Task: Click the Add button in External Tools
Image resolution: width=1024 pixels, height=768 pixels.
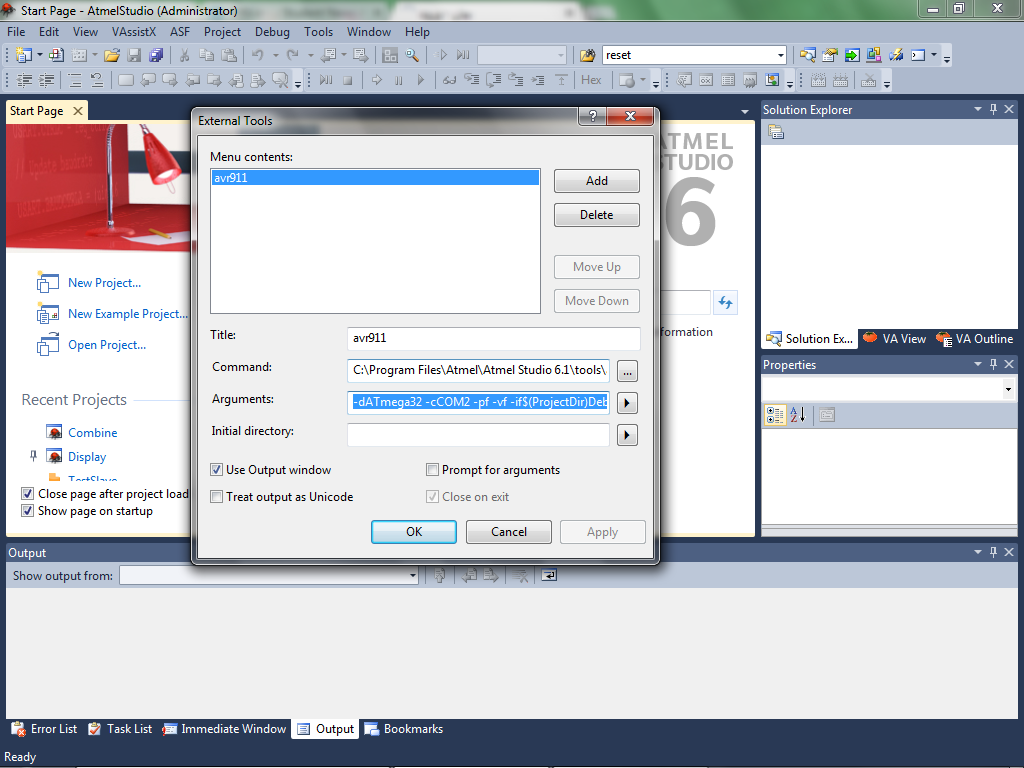Action: point(596,181)
